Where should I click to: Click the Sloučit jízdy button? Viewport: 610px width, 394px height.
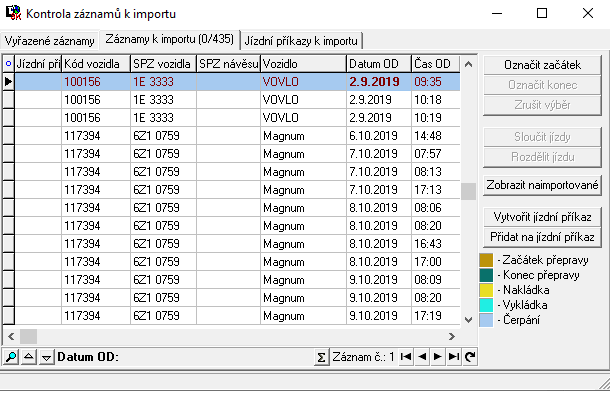point(542,137)
